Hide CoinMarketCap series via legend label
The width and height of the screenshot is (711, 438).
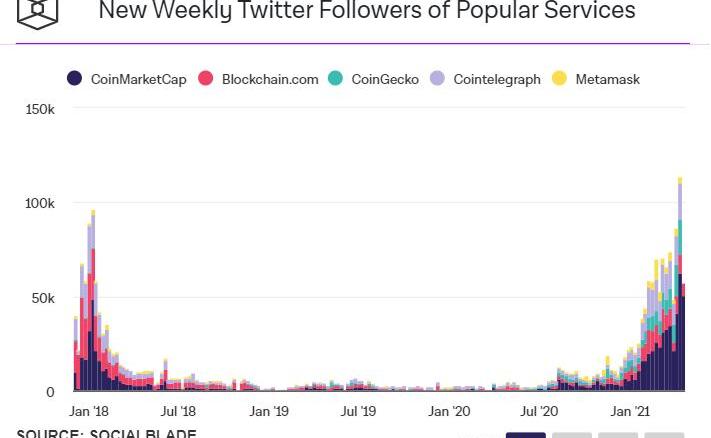[138, 79]
